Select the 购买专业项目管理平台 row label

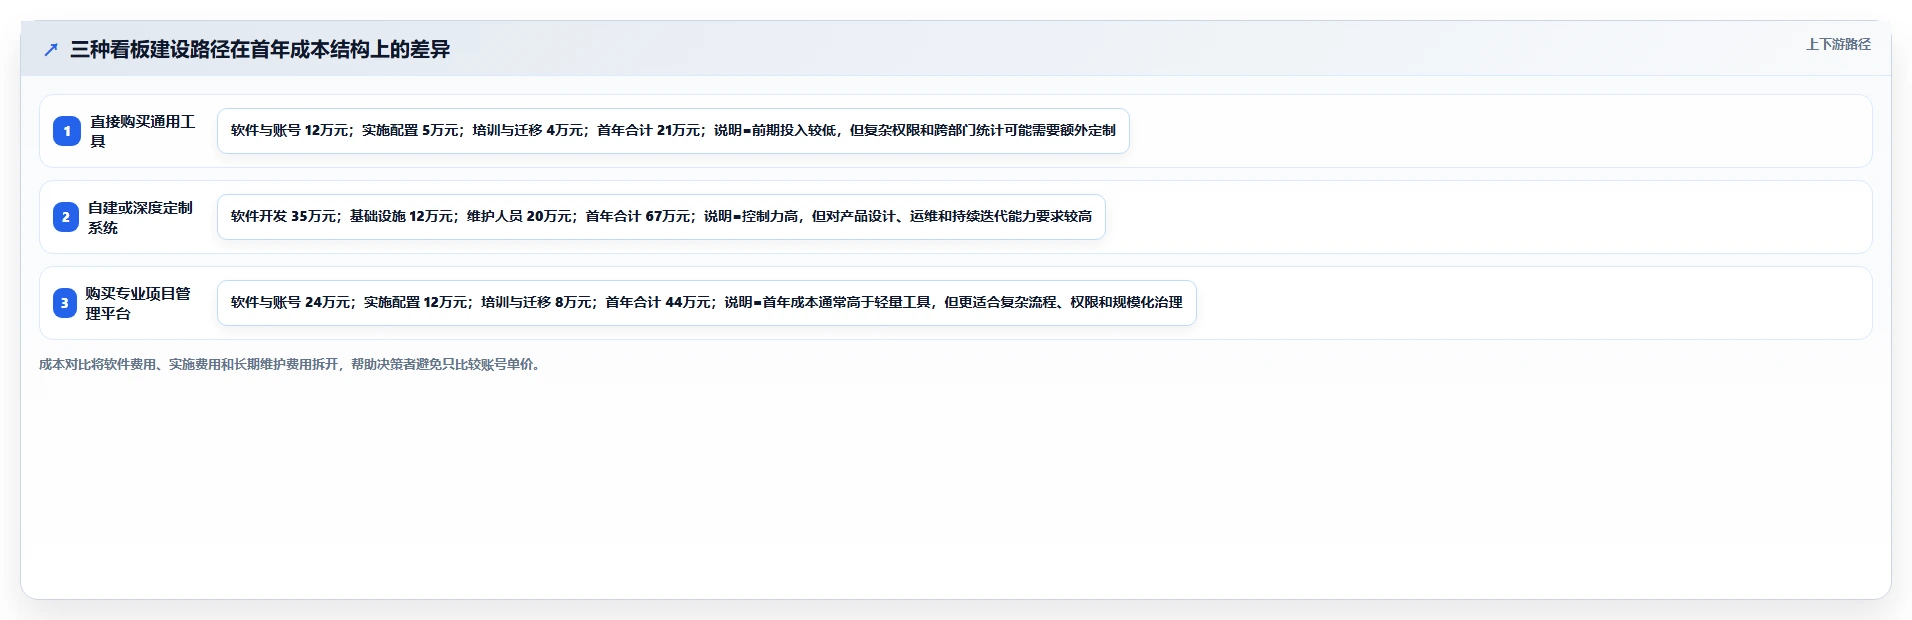(139, 303)
